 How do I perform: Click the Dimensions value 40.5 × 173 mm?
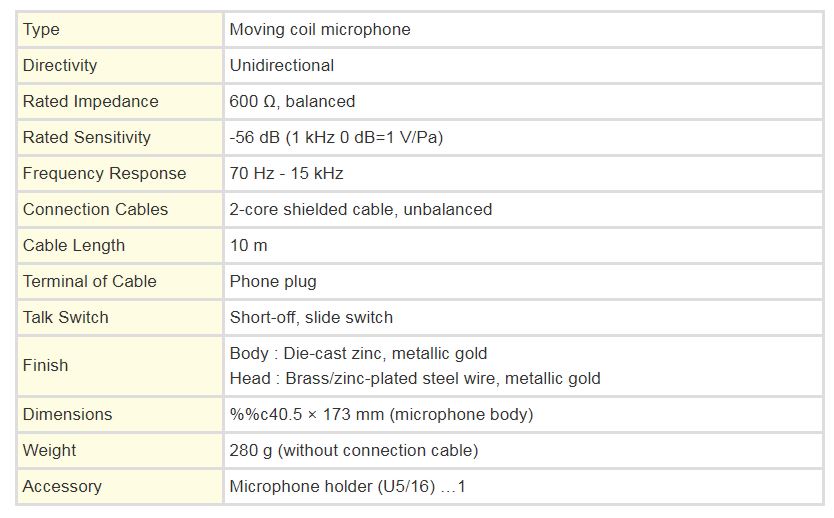[381, 414]
